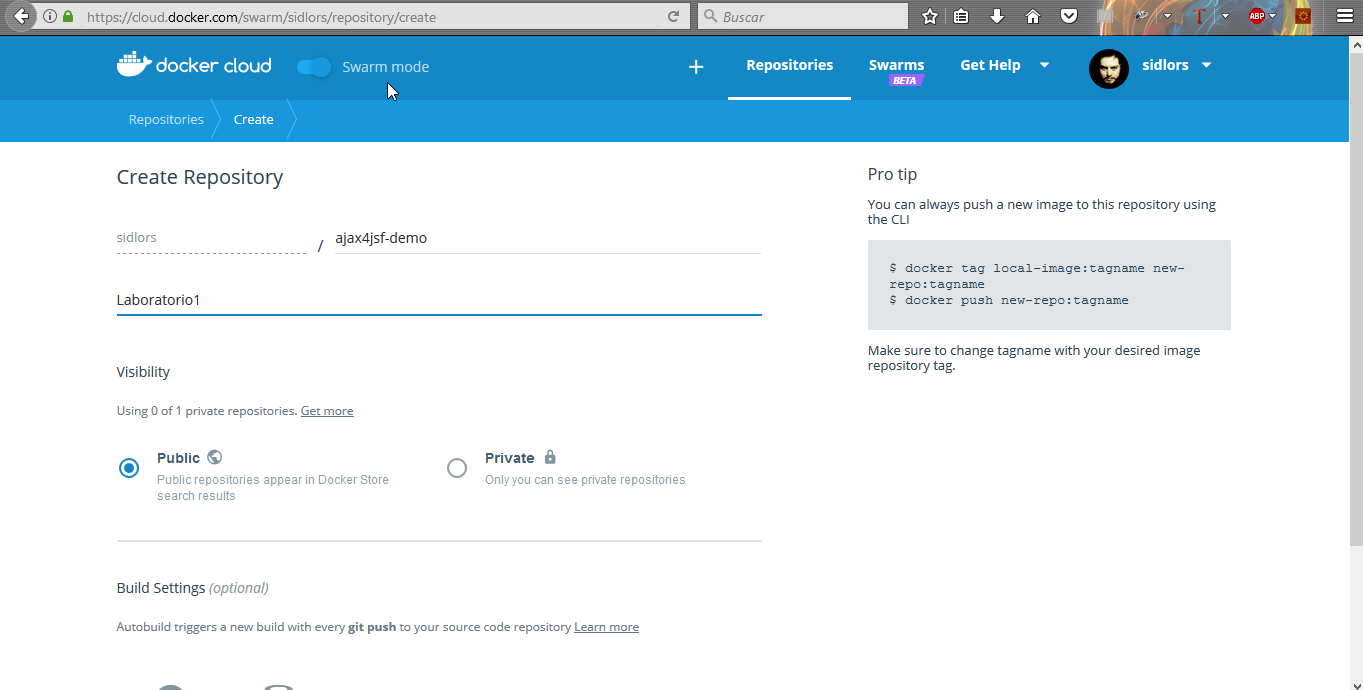Toggle the Swarm mode switch
The image size is (1363, 690).
(315, 67)
